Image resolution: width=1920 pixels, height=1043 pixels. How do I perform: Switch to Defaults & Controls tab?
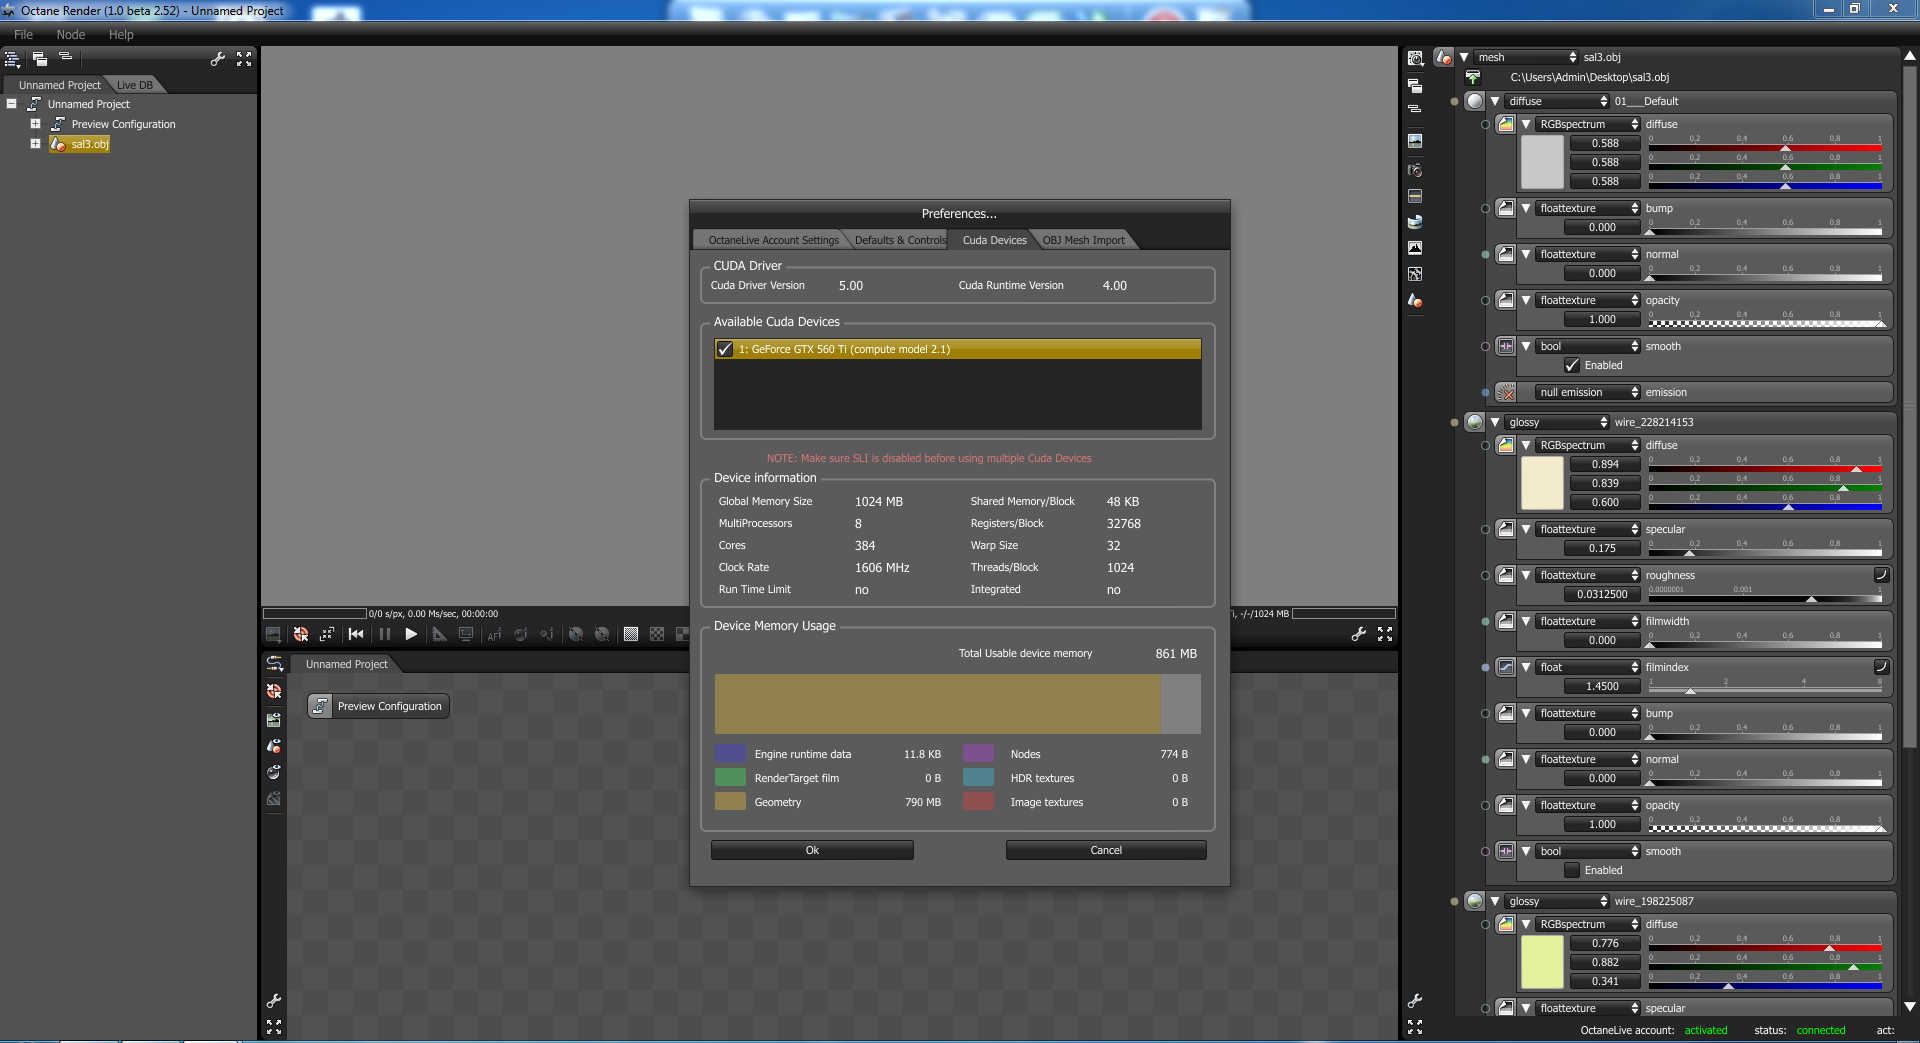900,240
